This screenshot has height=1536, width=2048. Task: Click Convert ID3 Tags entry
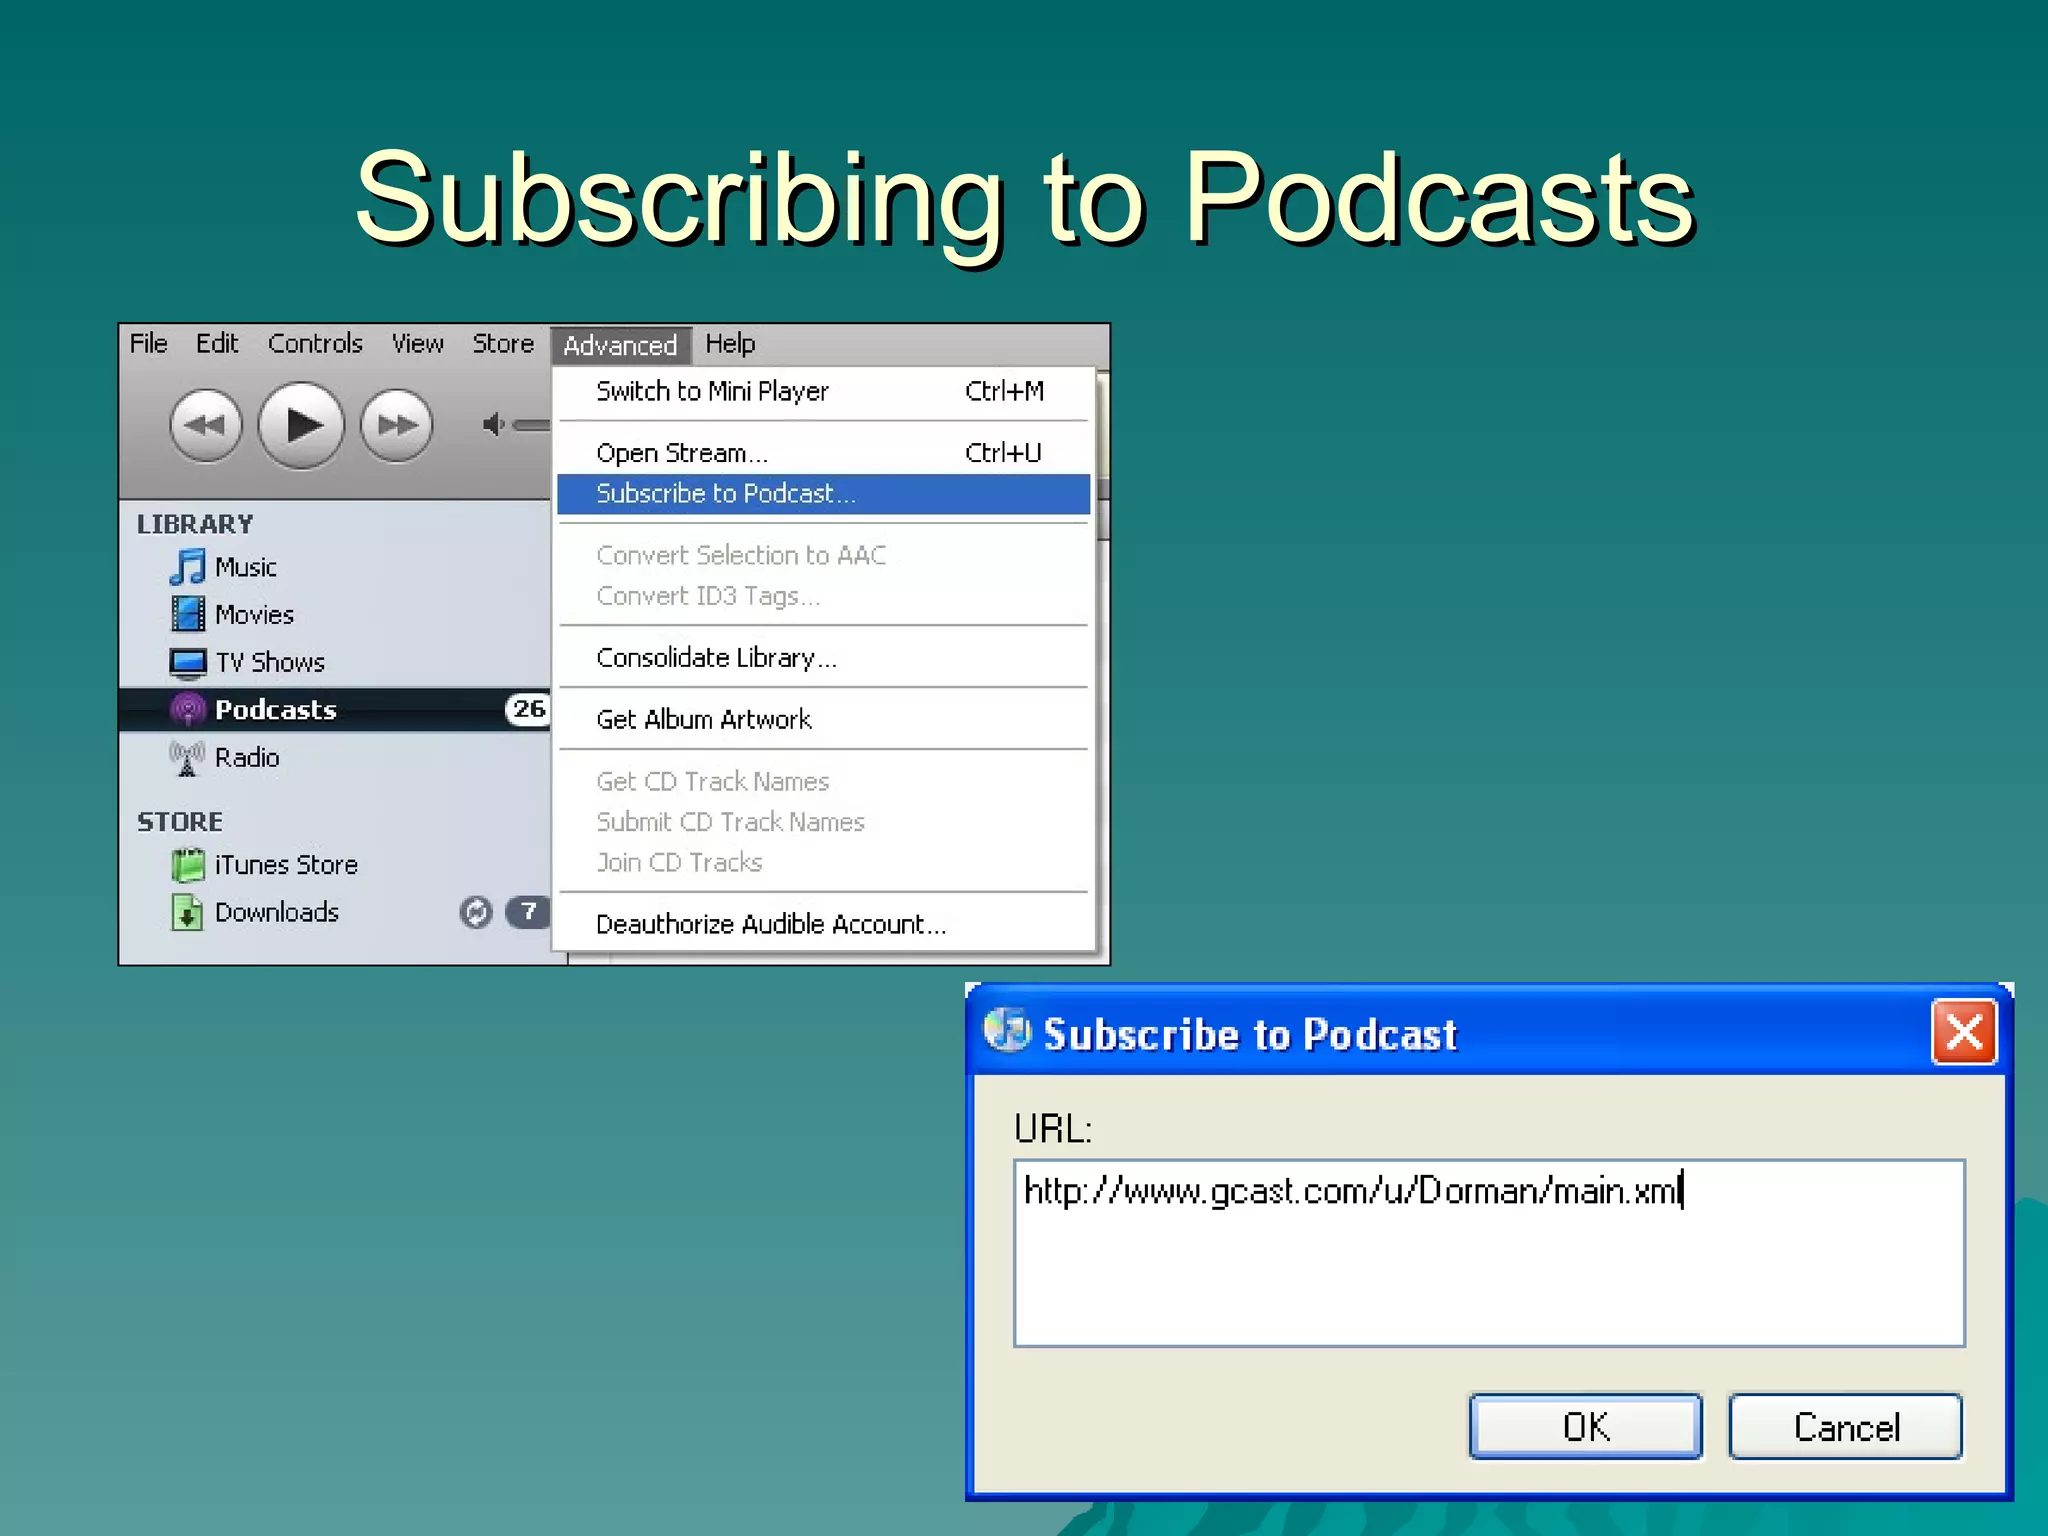(823, 596)
